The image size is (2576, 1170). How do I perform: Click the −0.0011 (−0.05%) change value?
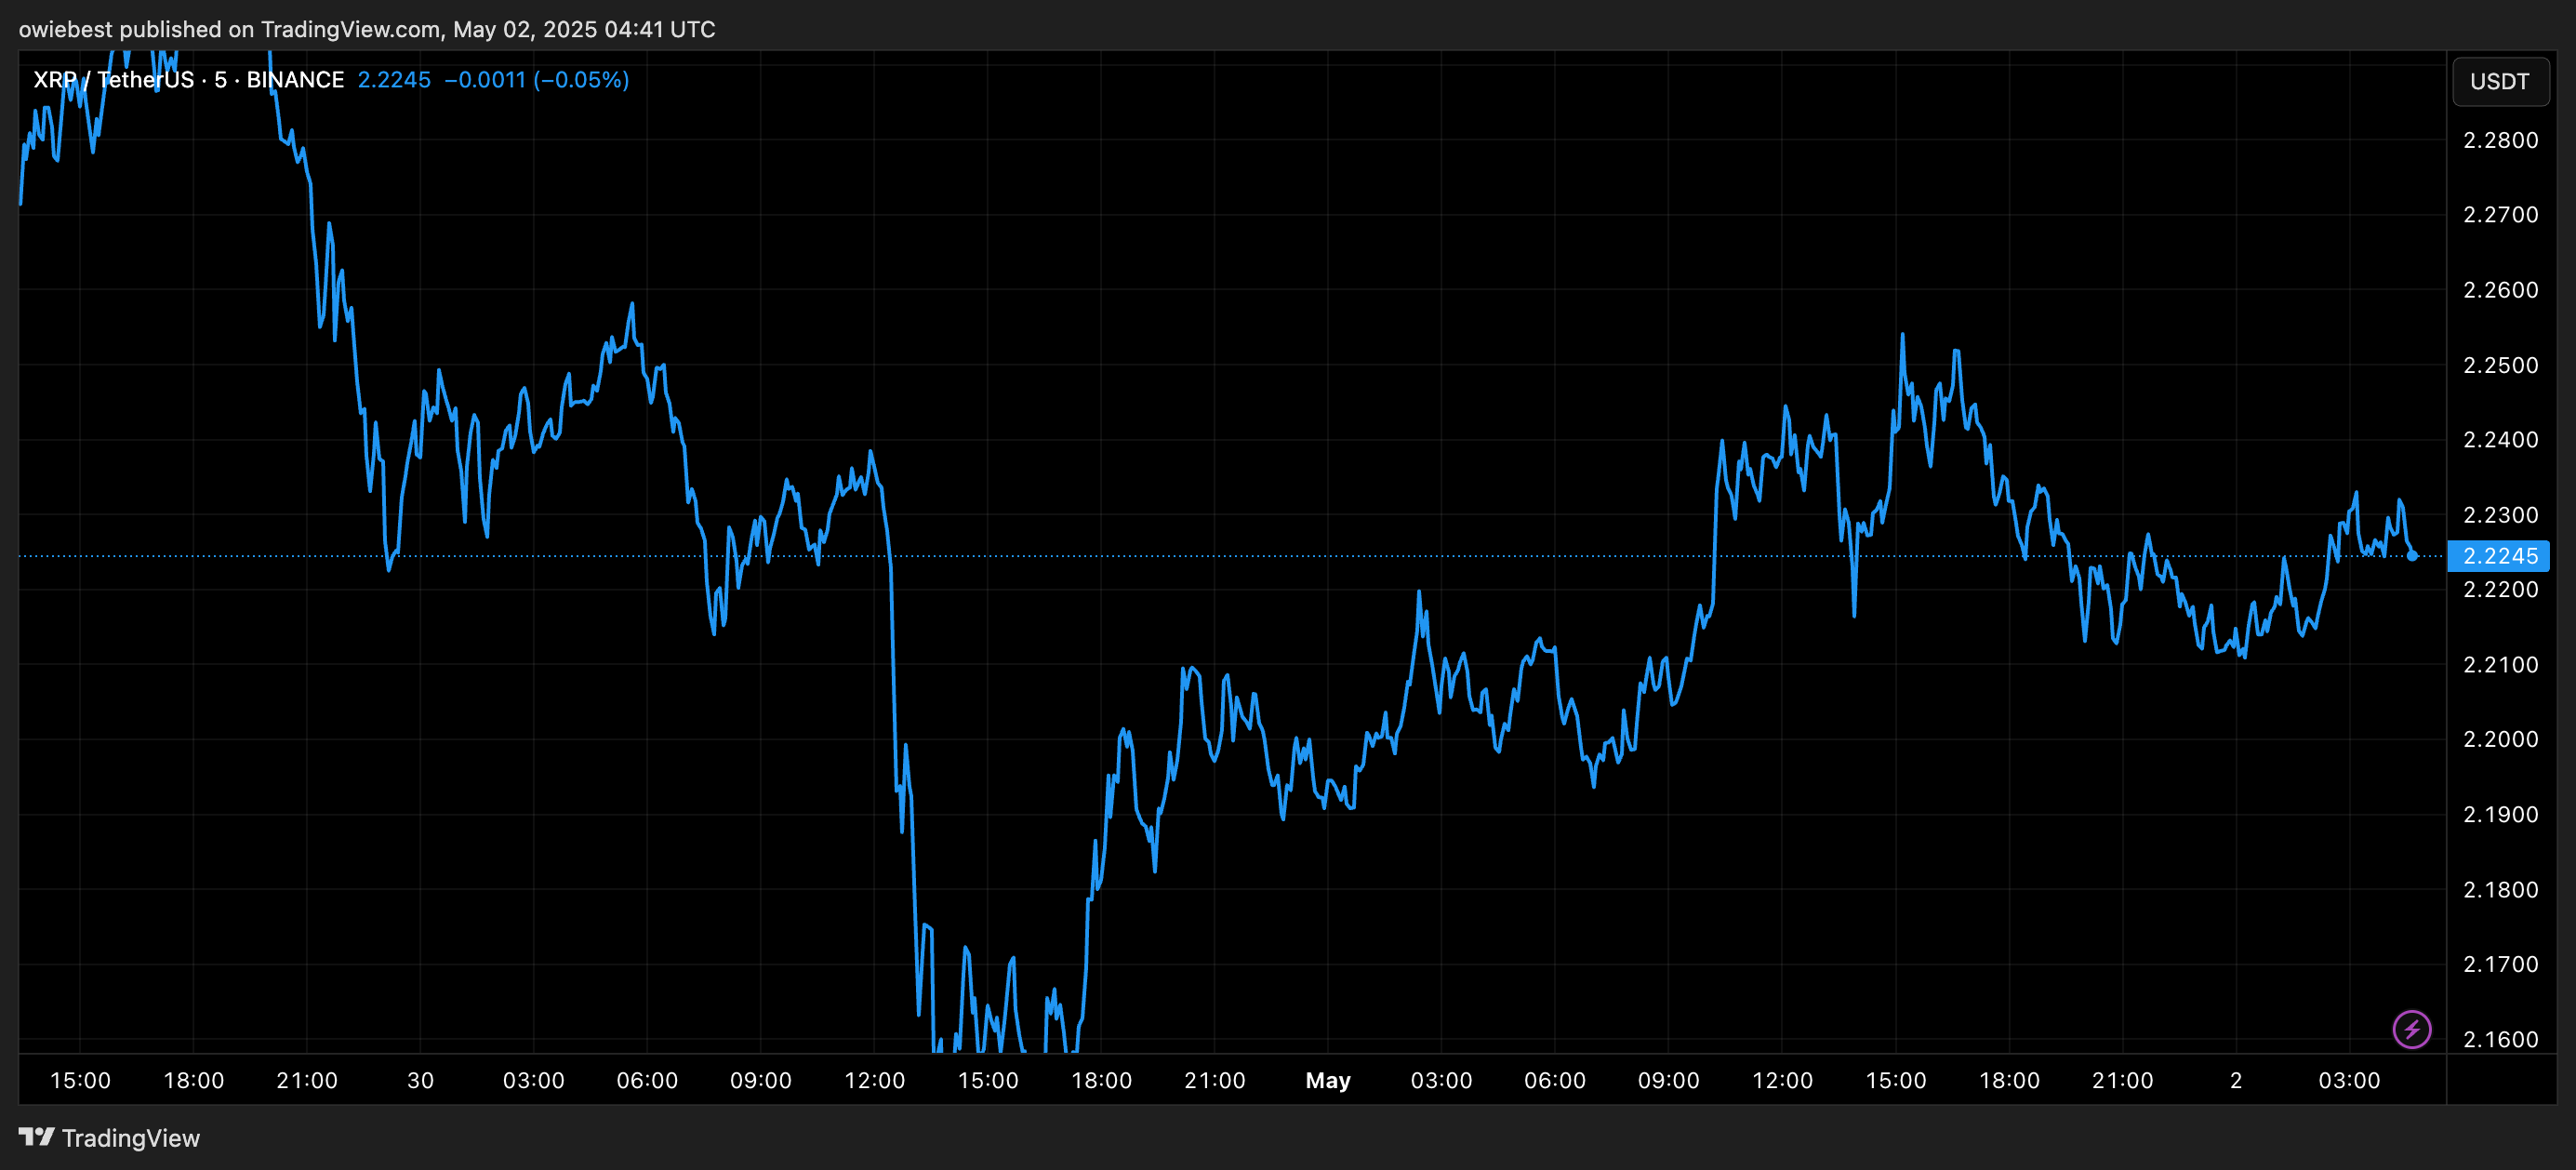[x=537, y=80]
